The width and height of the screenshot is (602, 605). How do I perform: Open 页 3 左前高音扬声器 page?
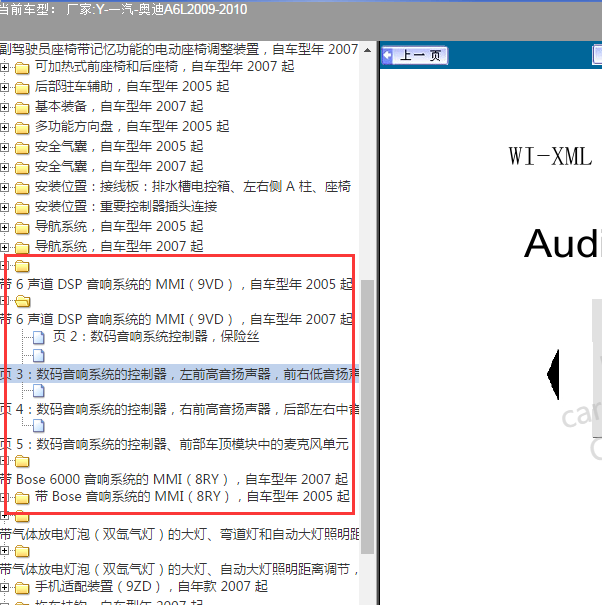point(179,374)
